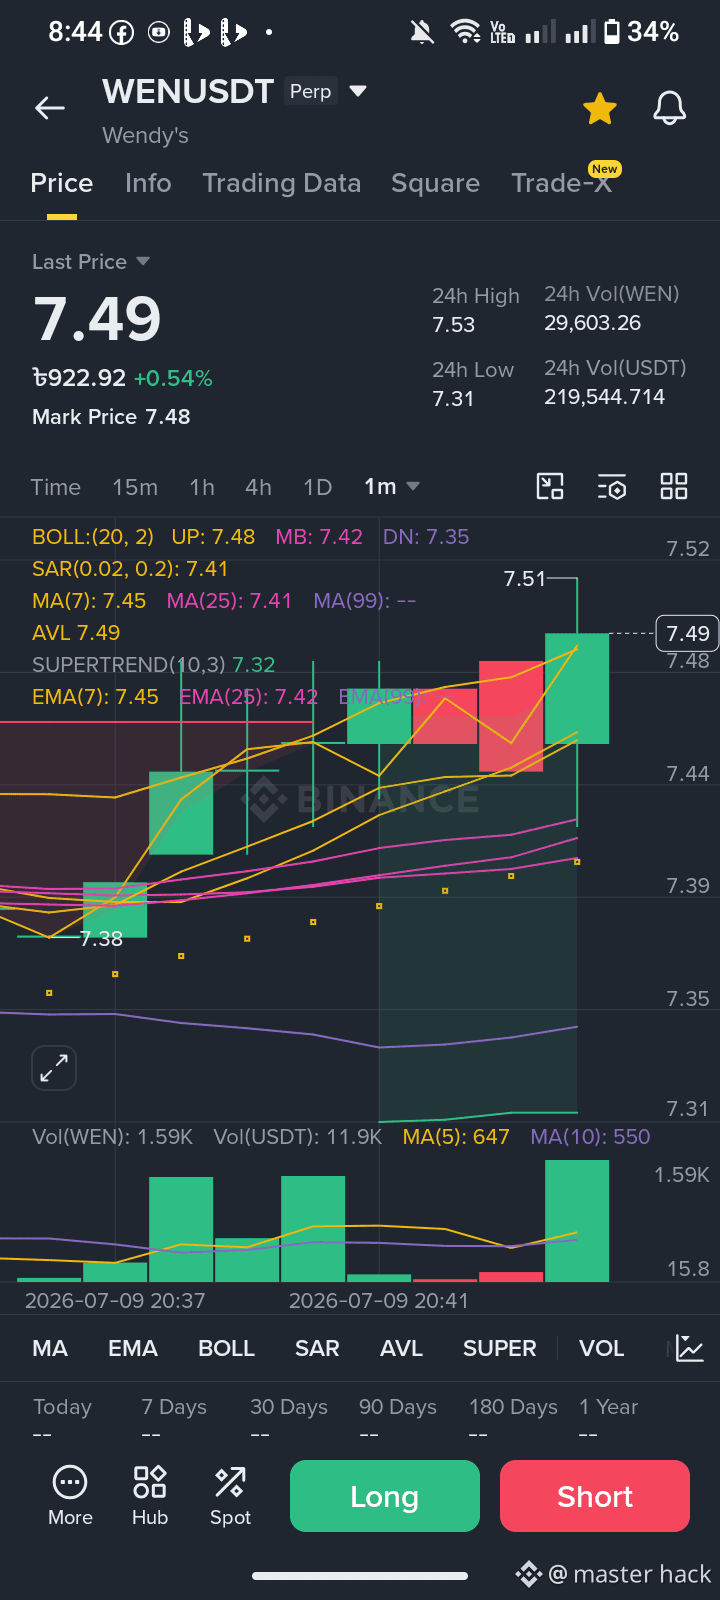Tap the 180 Days performance label
720x1600 pixels.
click(514, 1407)
